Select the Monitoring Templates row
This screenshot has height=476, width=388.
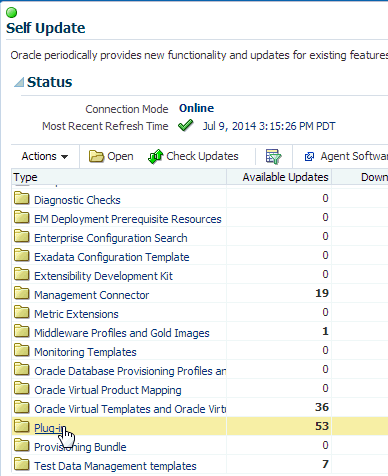pos(200,351)
